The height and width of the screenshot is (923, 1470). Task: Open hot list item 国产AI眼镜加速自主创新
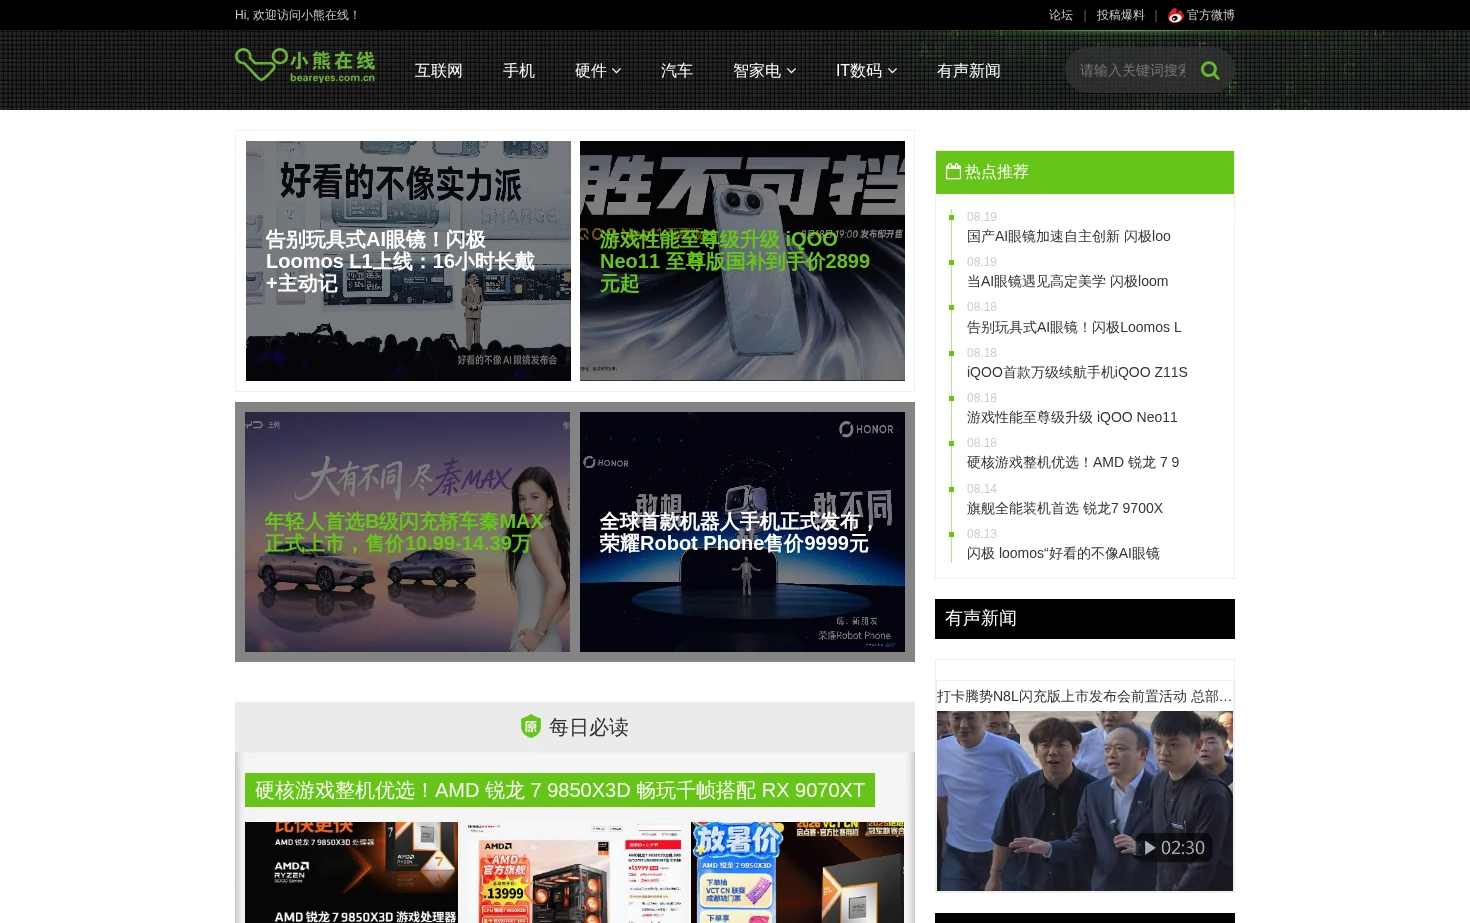1068,236
